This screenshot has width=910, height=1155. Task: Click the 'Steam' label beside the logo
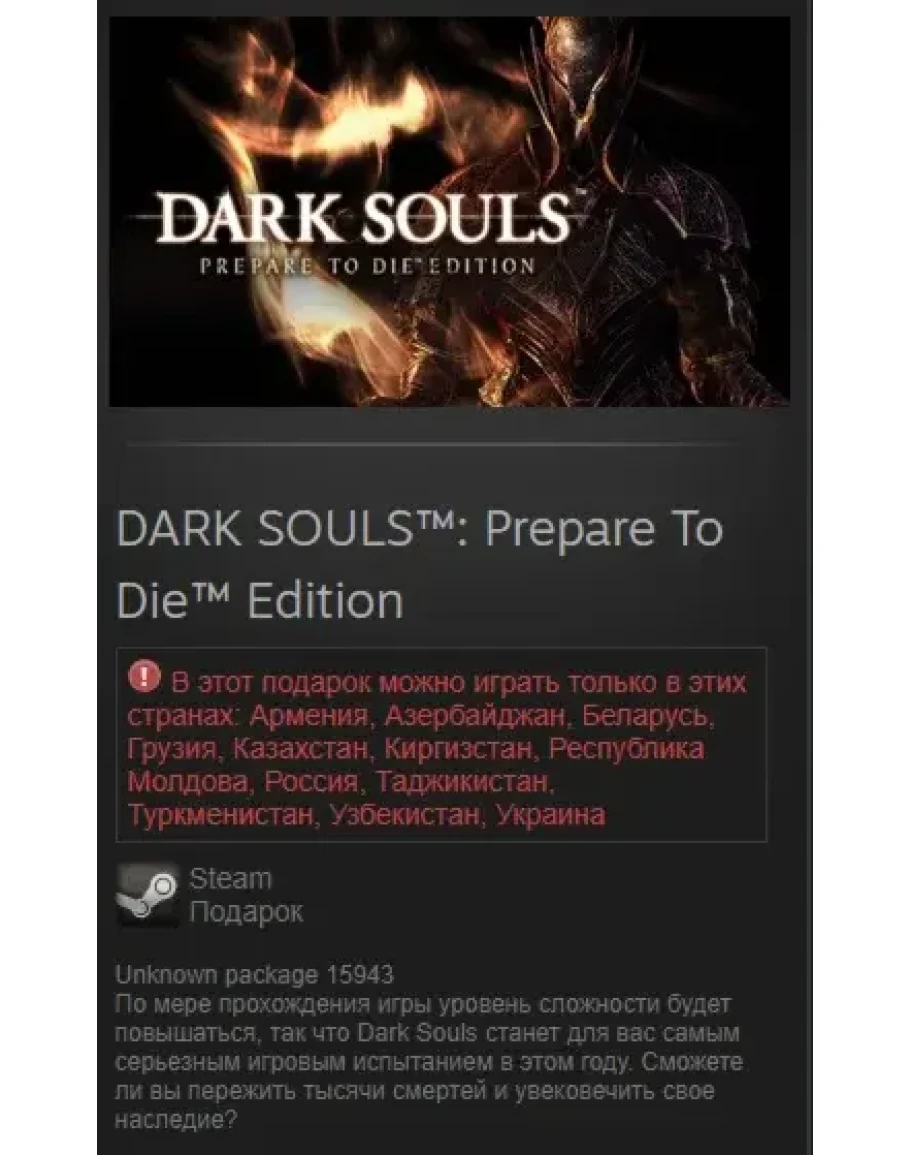click(x=231, y=879)
